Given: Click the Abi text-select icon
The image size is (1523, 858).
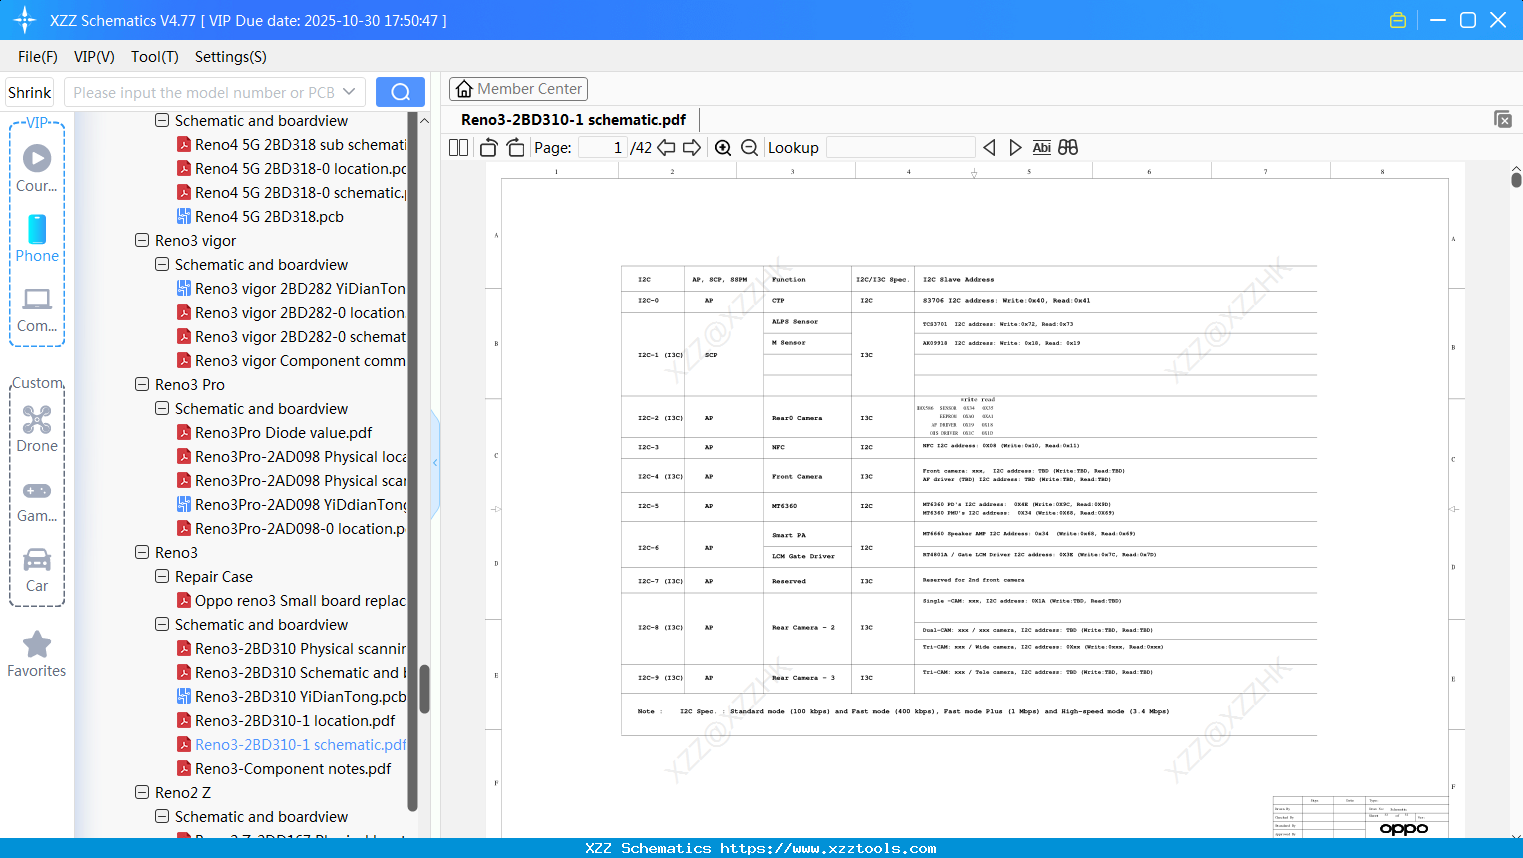Looking at the screenshot, I should pos(1041,148).
